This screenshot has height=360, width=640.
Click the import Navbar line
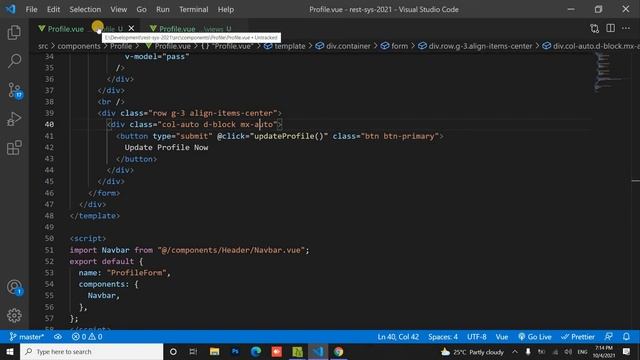[189, 250]
